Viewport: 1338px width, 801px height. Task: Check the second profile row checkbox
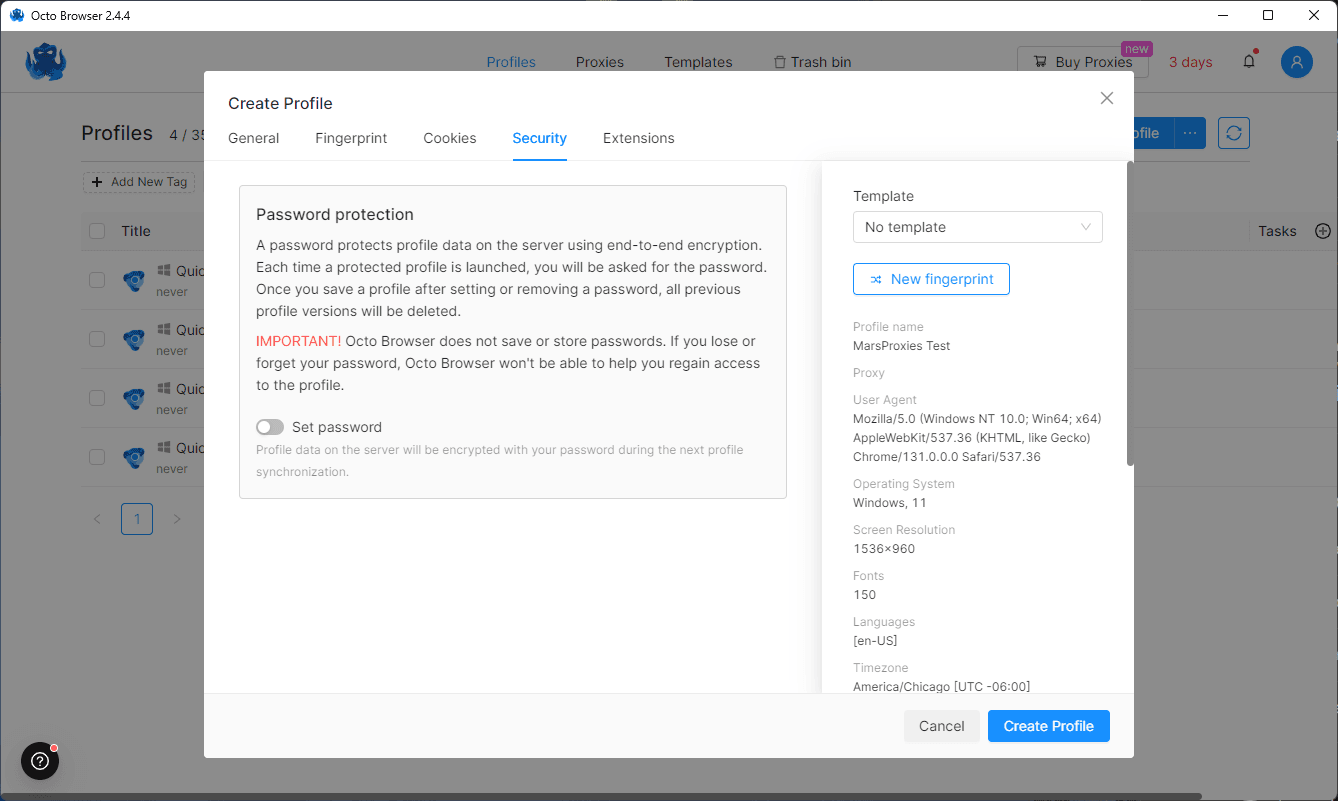coord(97,339)
